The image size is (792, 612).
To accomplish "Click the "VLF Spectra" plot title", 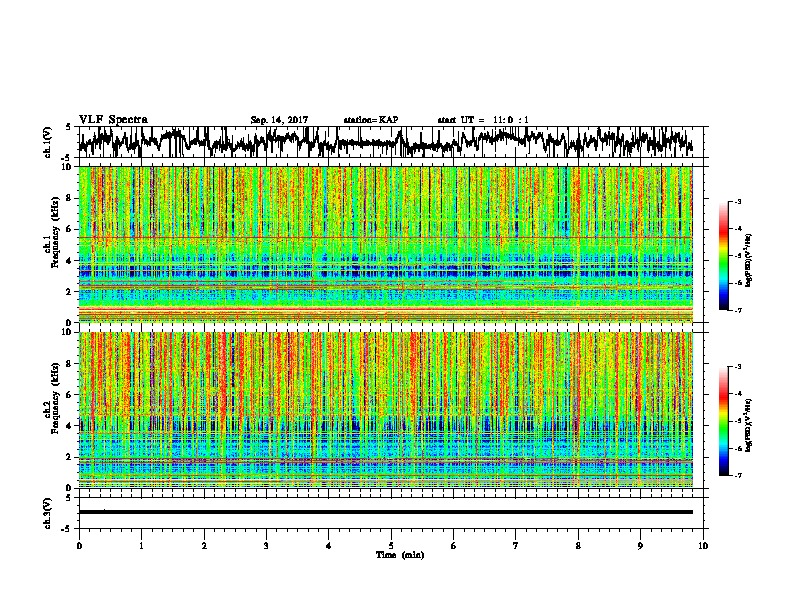I will (x=113, y=120).
